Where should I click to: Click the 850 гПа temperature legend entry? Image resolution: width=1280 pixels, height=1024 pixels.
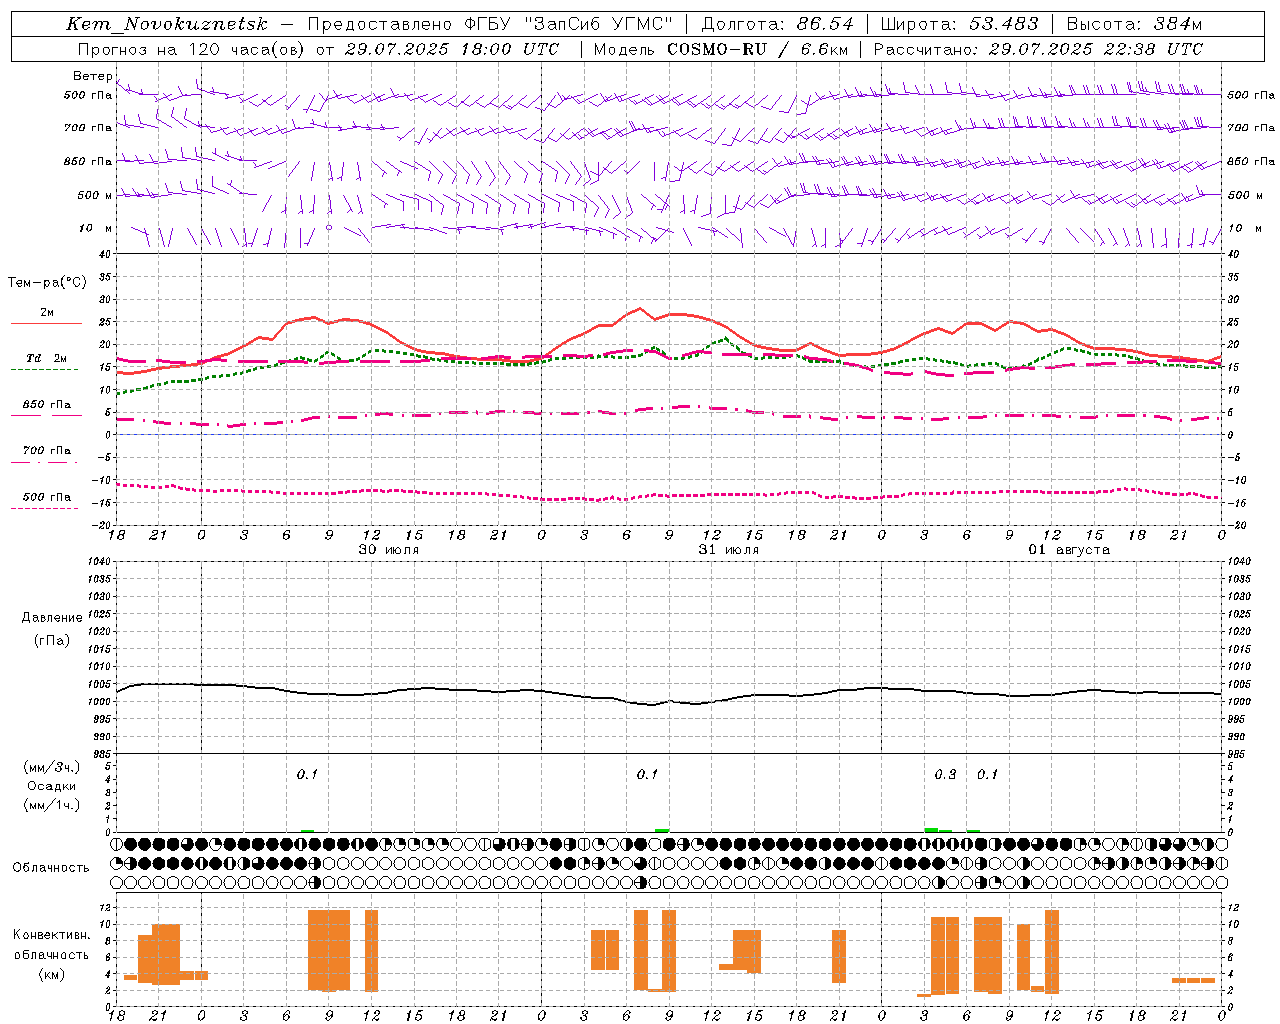tap(47, 405)
